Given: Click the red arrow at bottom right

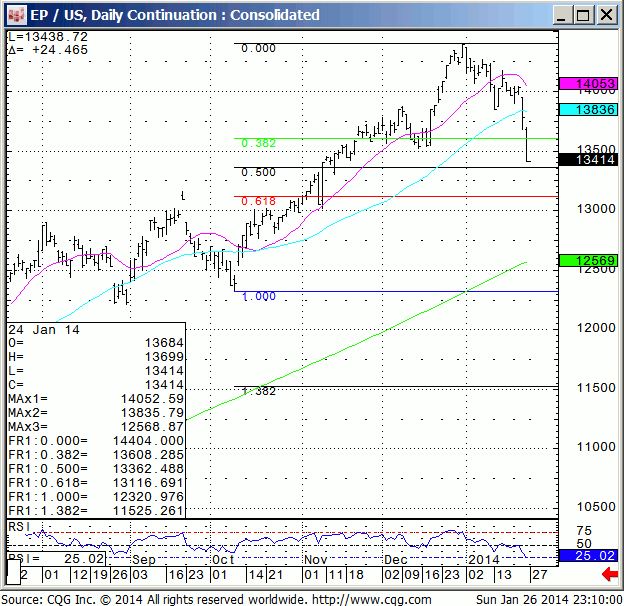Looking at the screenshot, I should pyautogui.click(x=609, y=575).
